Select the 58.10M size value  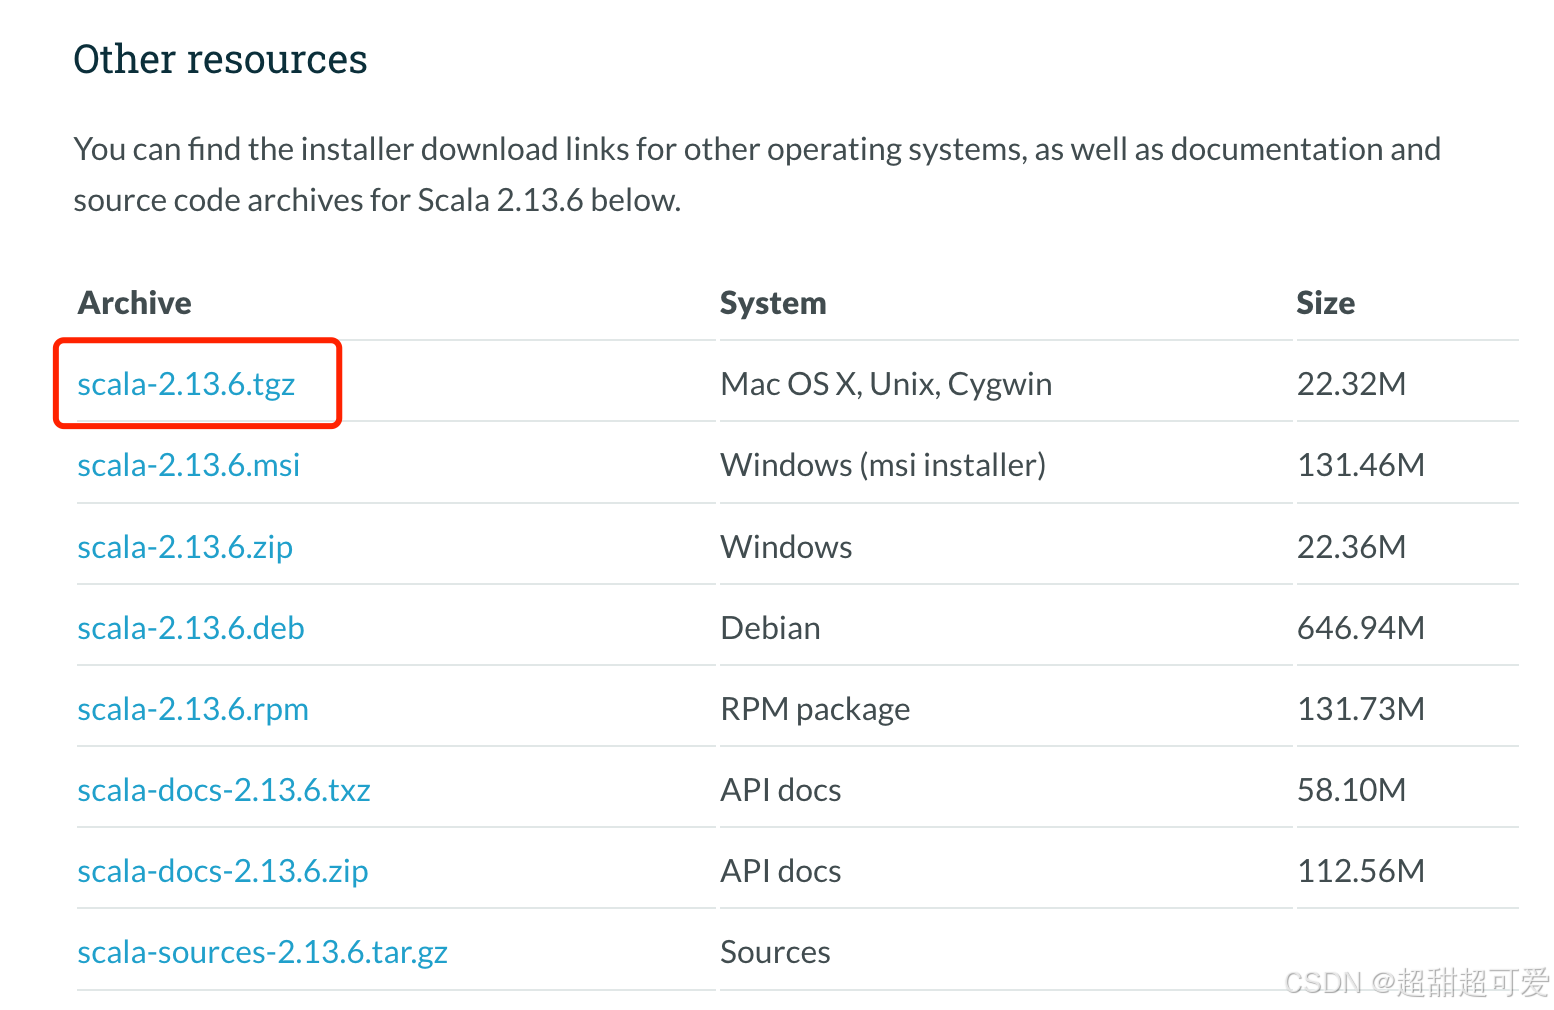point(1351,790)
